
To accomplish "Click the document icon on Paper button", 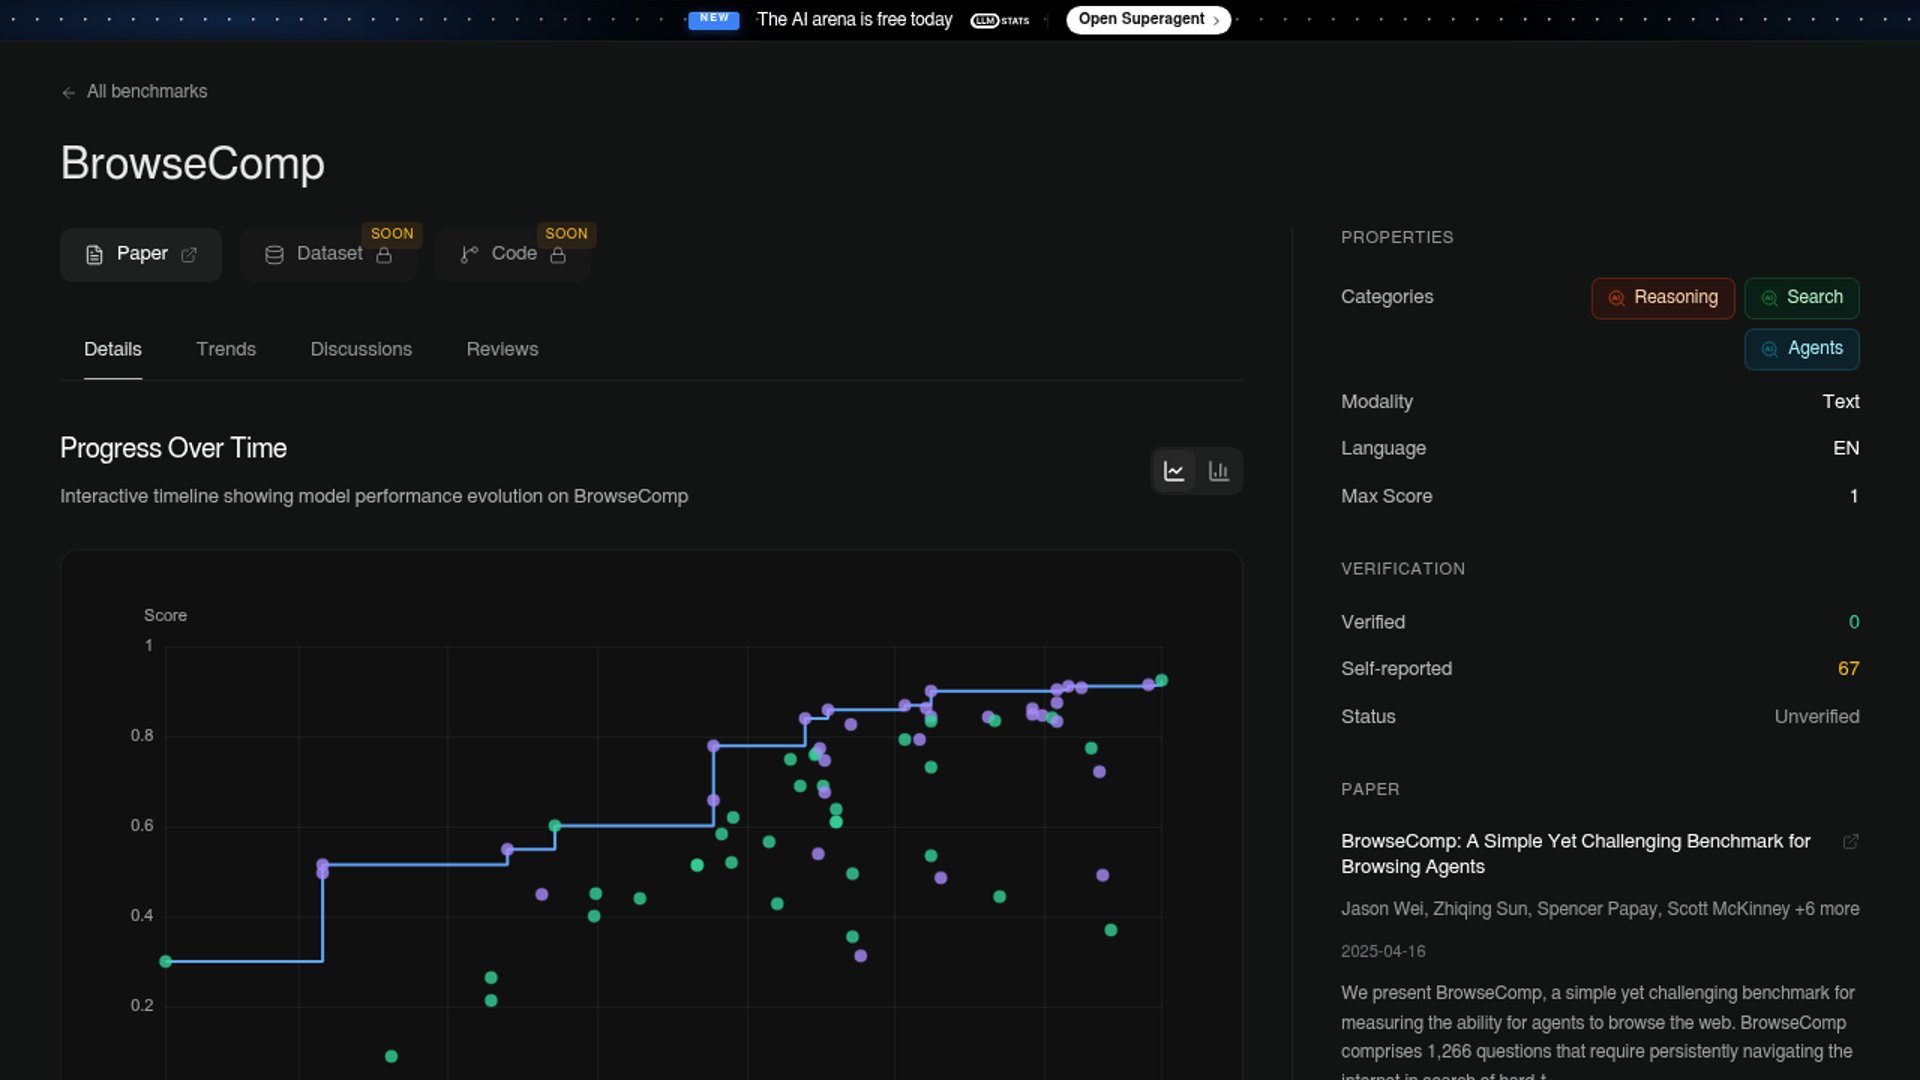I will 94,255.
